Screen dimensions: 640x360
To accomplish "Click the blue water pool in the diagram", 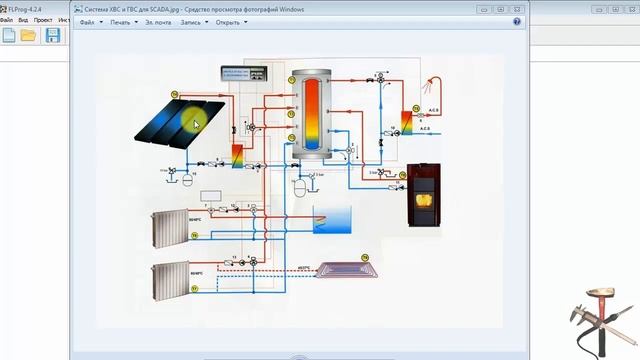I will tap(332, 220).
